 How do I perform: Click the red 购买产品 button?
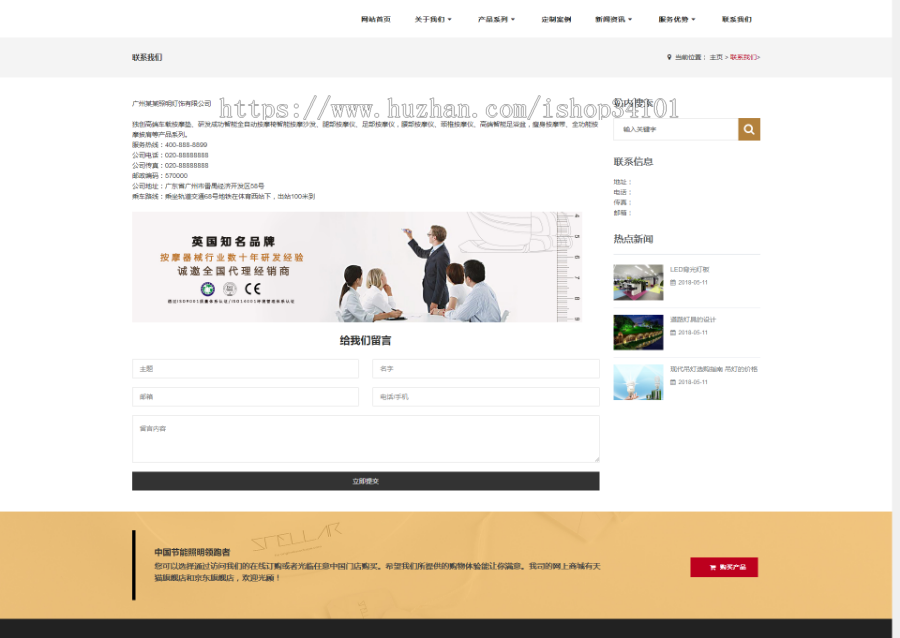click(724, 567)
